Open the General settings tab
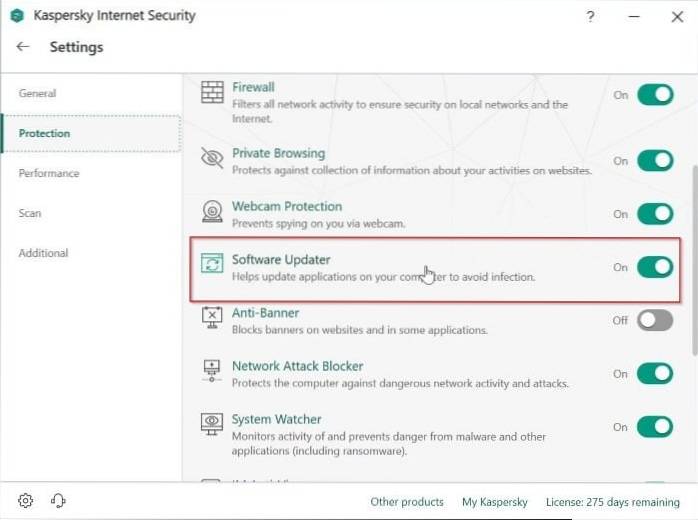 coord(38,93)
